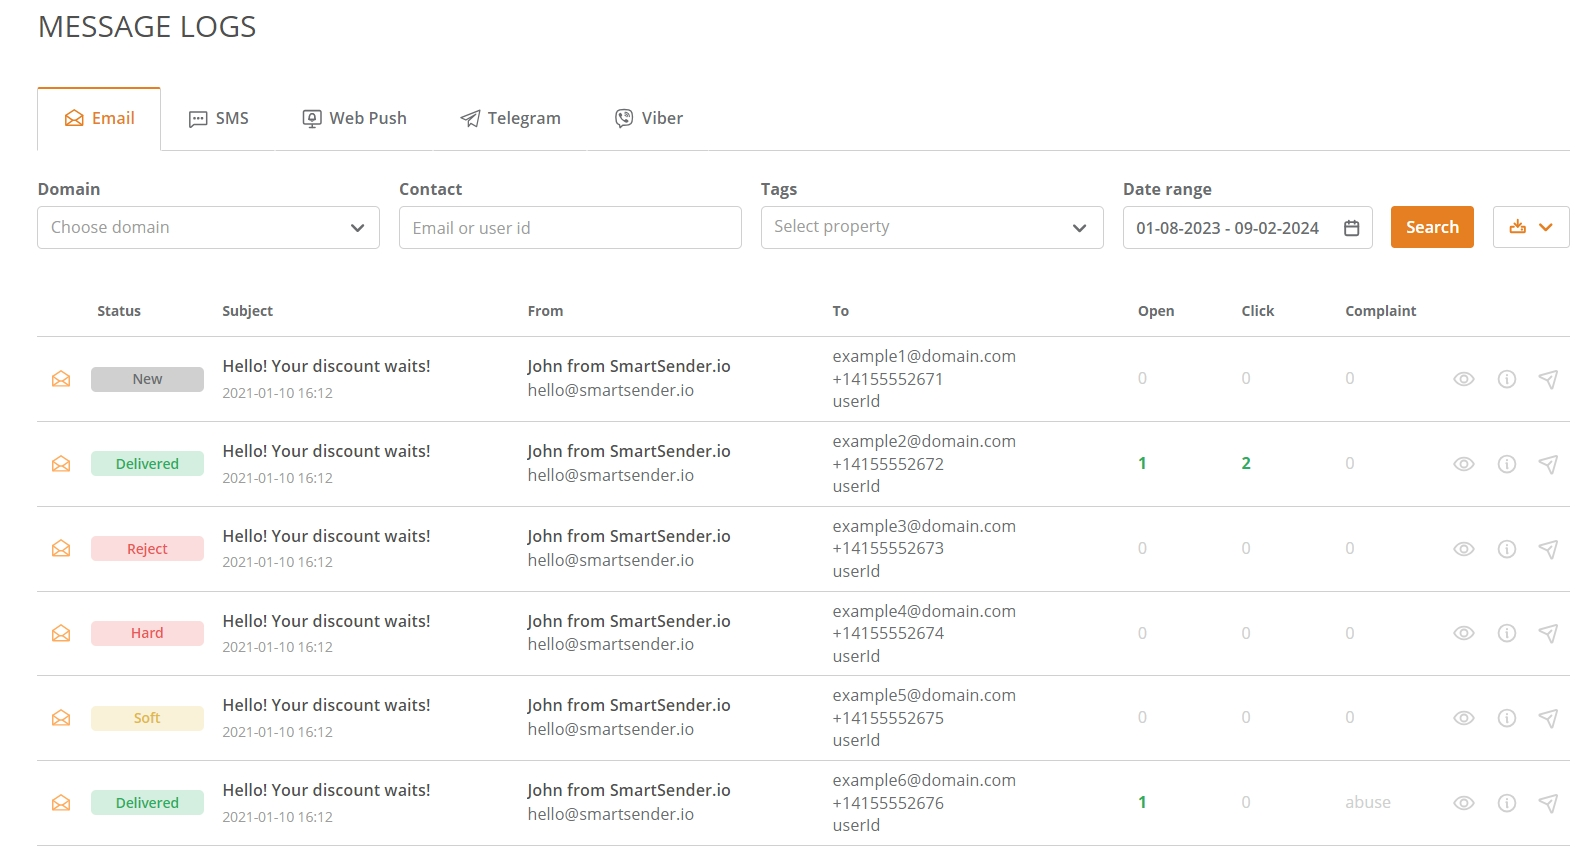Expand the Choose domain dropdown
The height and width of the screenshot is (852, 1596).
point(209,227)
